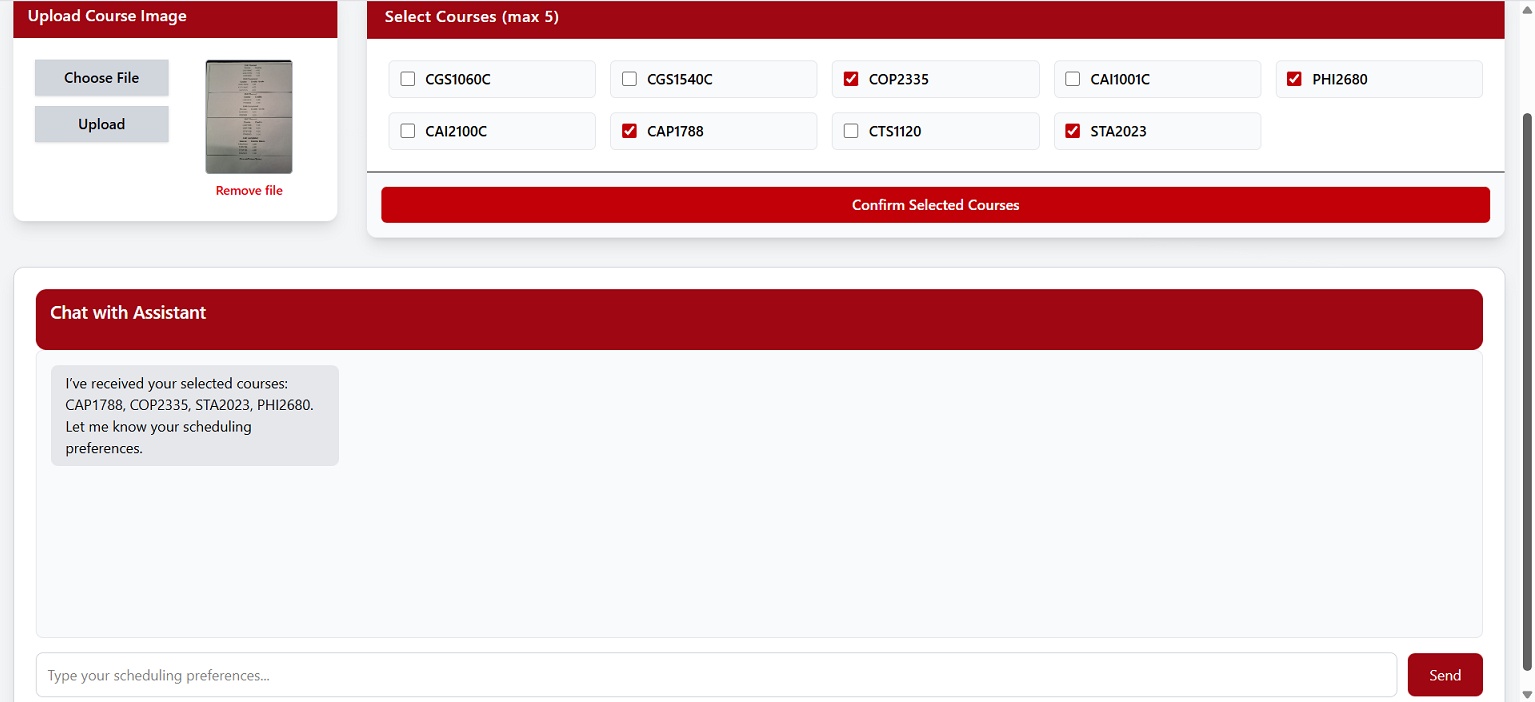Check the CGS1060C course checkbox
Image resolution: width=1535 pixels, height=702 pixels.
pos(408,79)
